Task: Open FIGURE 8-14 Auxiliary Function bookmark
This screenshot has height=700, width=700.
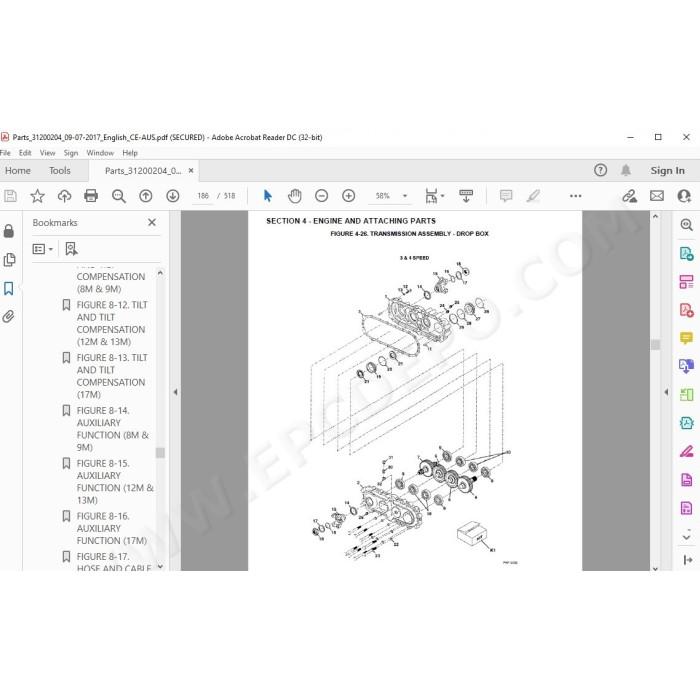Action: coord(112,429)
